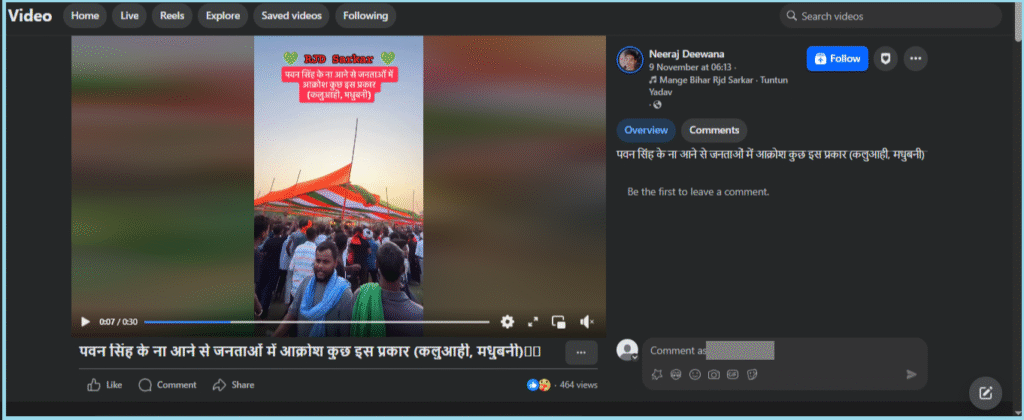
Task: Open more options next to Follow
Action: pos(915,59)
